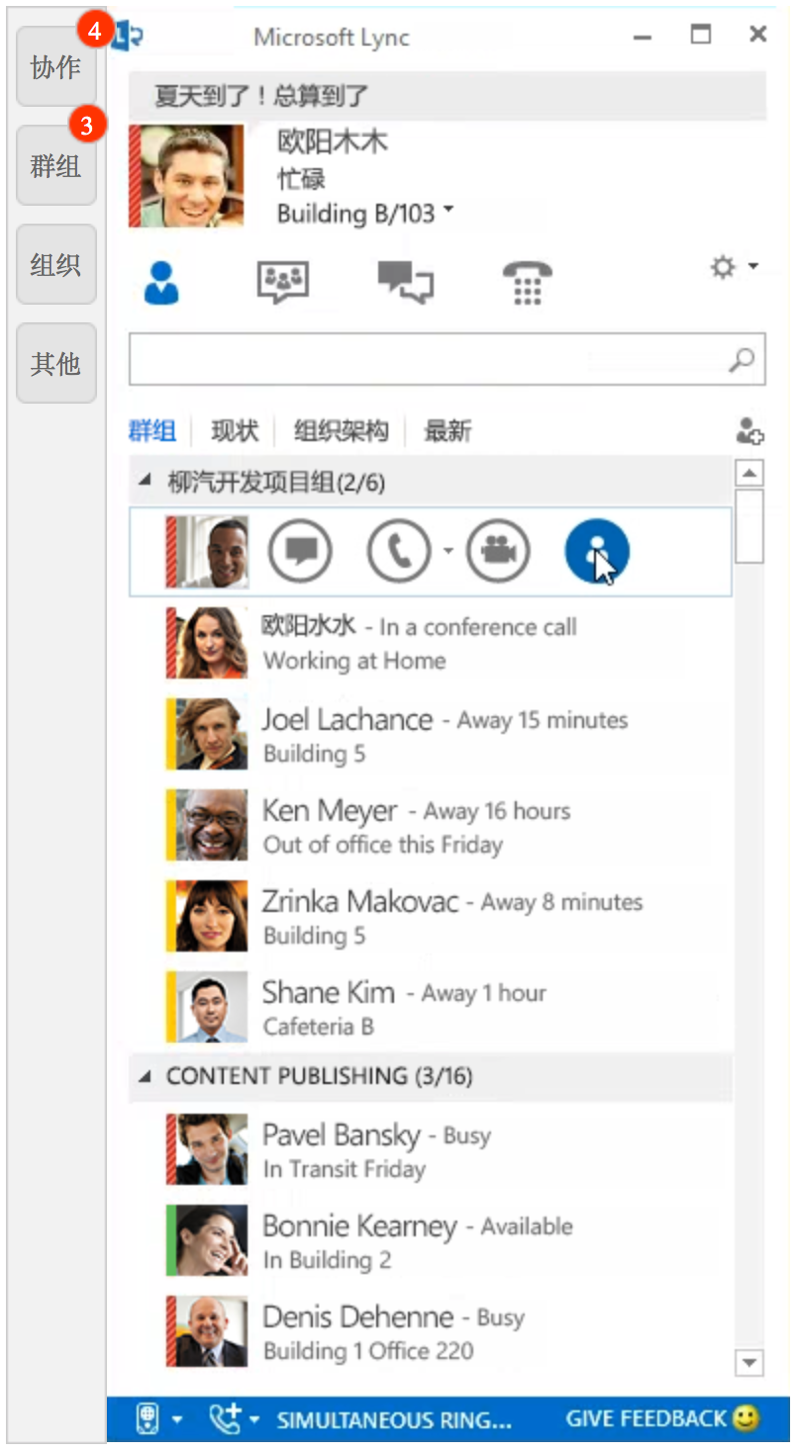Click SIMULTANEOUS RING status text
The height and width of the screenshot is (1452, 798).
(394, 1420)
